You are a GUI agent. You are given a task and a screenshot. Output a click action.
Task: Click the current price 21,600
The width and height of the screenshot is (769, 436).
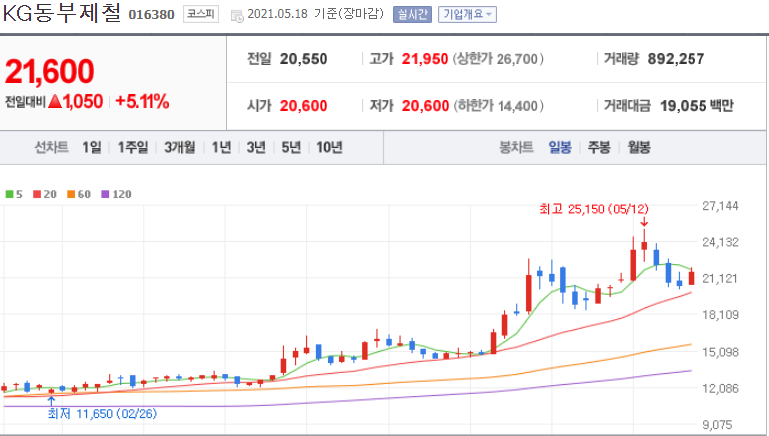pos(50,72)
